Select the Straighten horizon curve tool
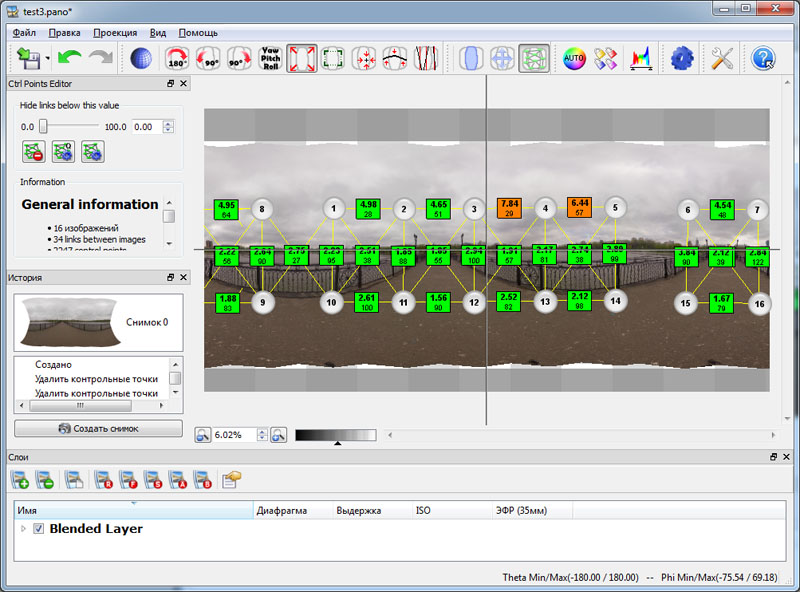Viewport: 800px width, 592px height. (x=395, y=58)
